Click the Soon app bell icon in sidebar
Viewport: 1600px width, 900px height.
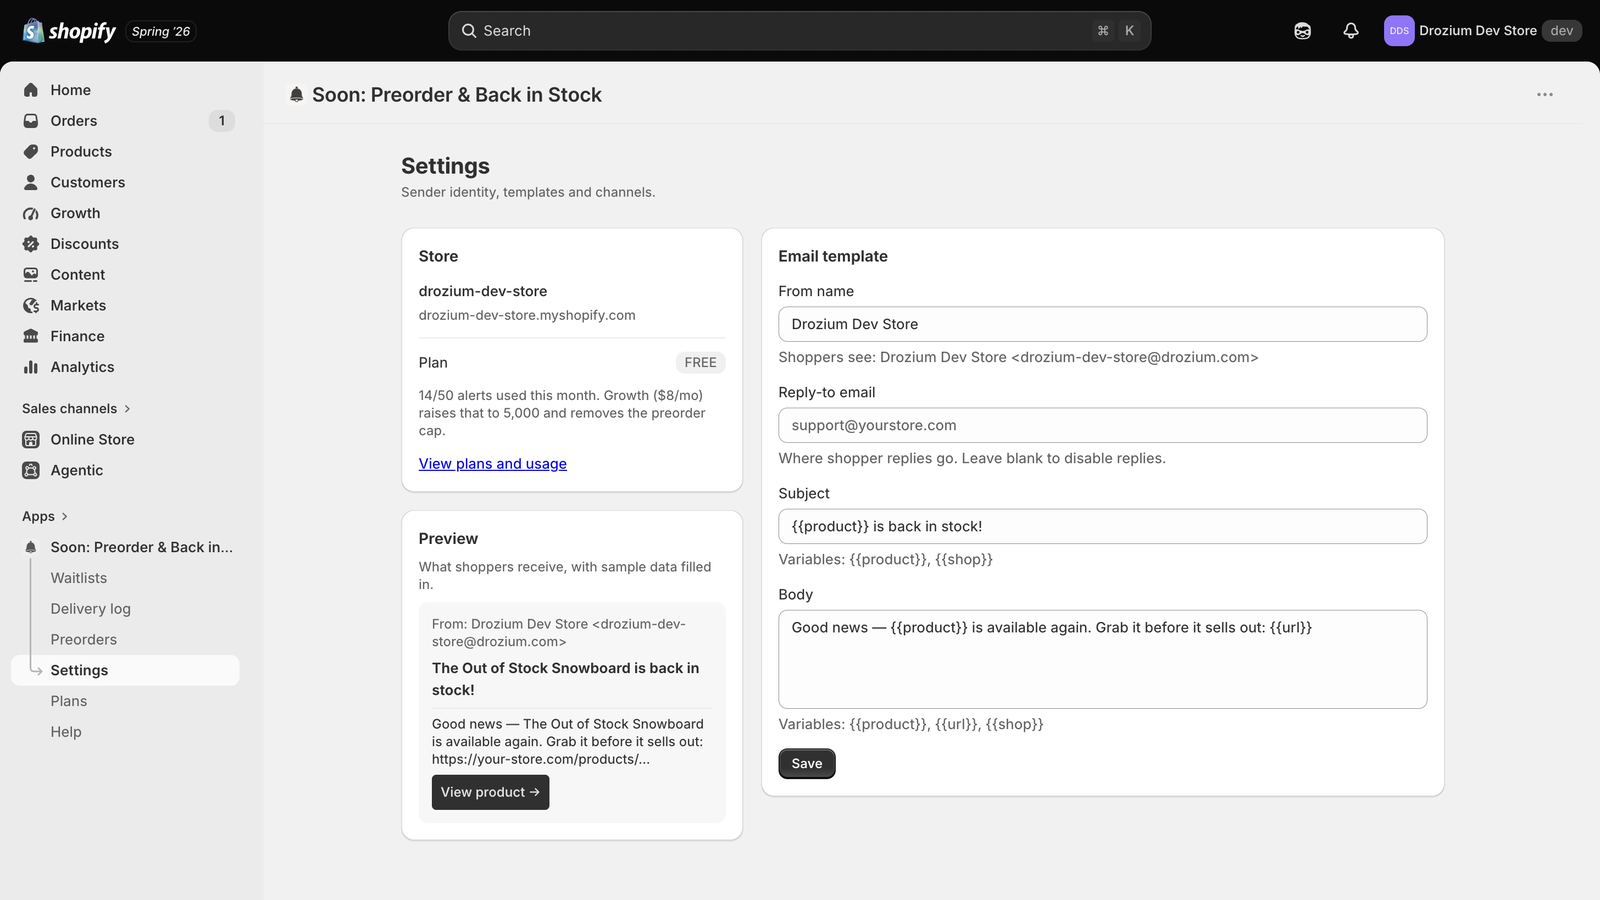[x=31, y=548]
